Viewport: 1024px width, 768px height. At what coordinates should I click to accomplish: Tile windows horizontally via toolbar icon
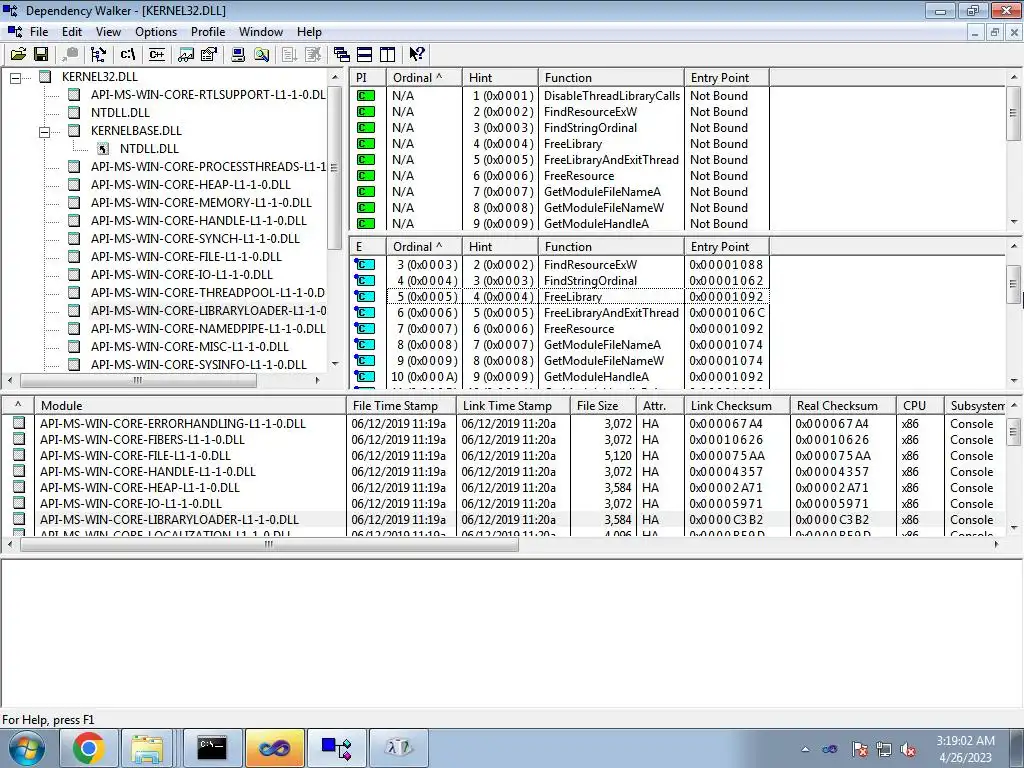coord(364,54)
